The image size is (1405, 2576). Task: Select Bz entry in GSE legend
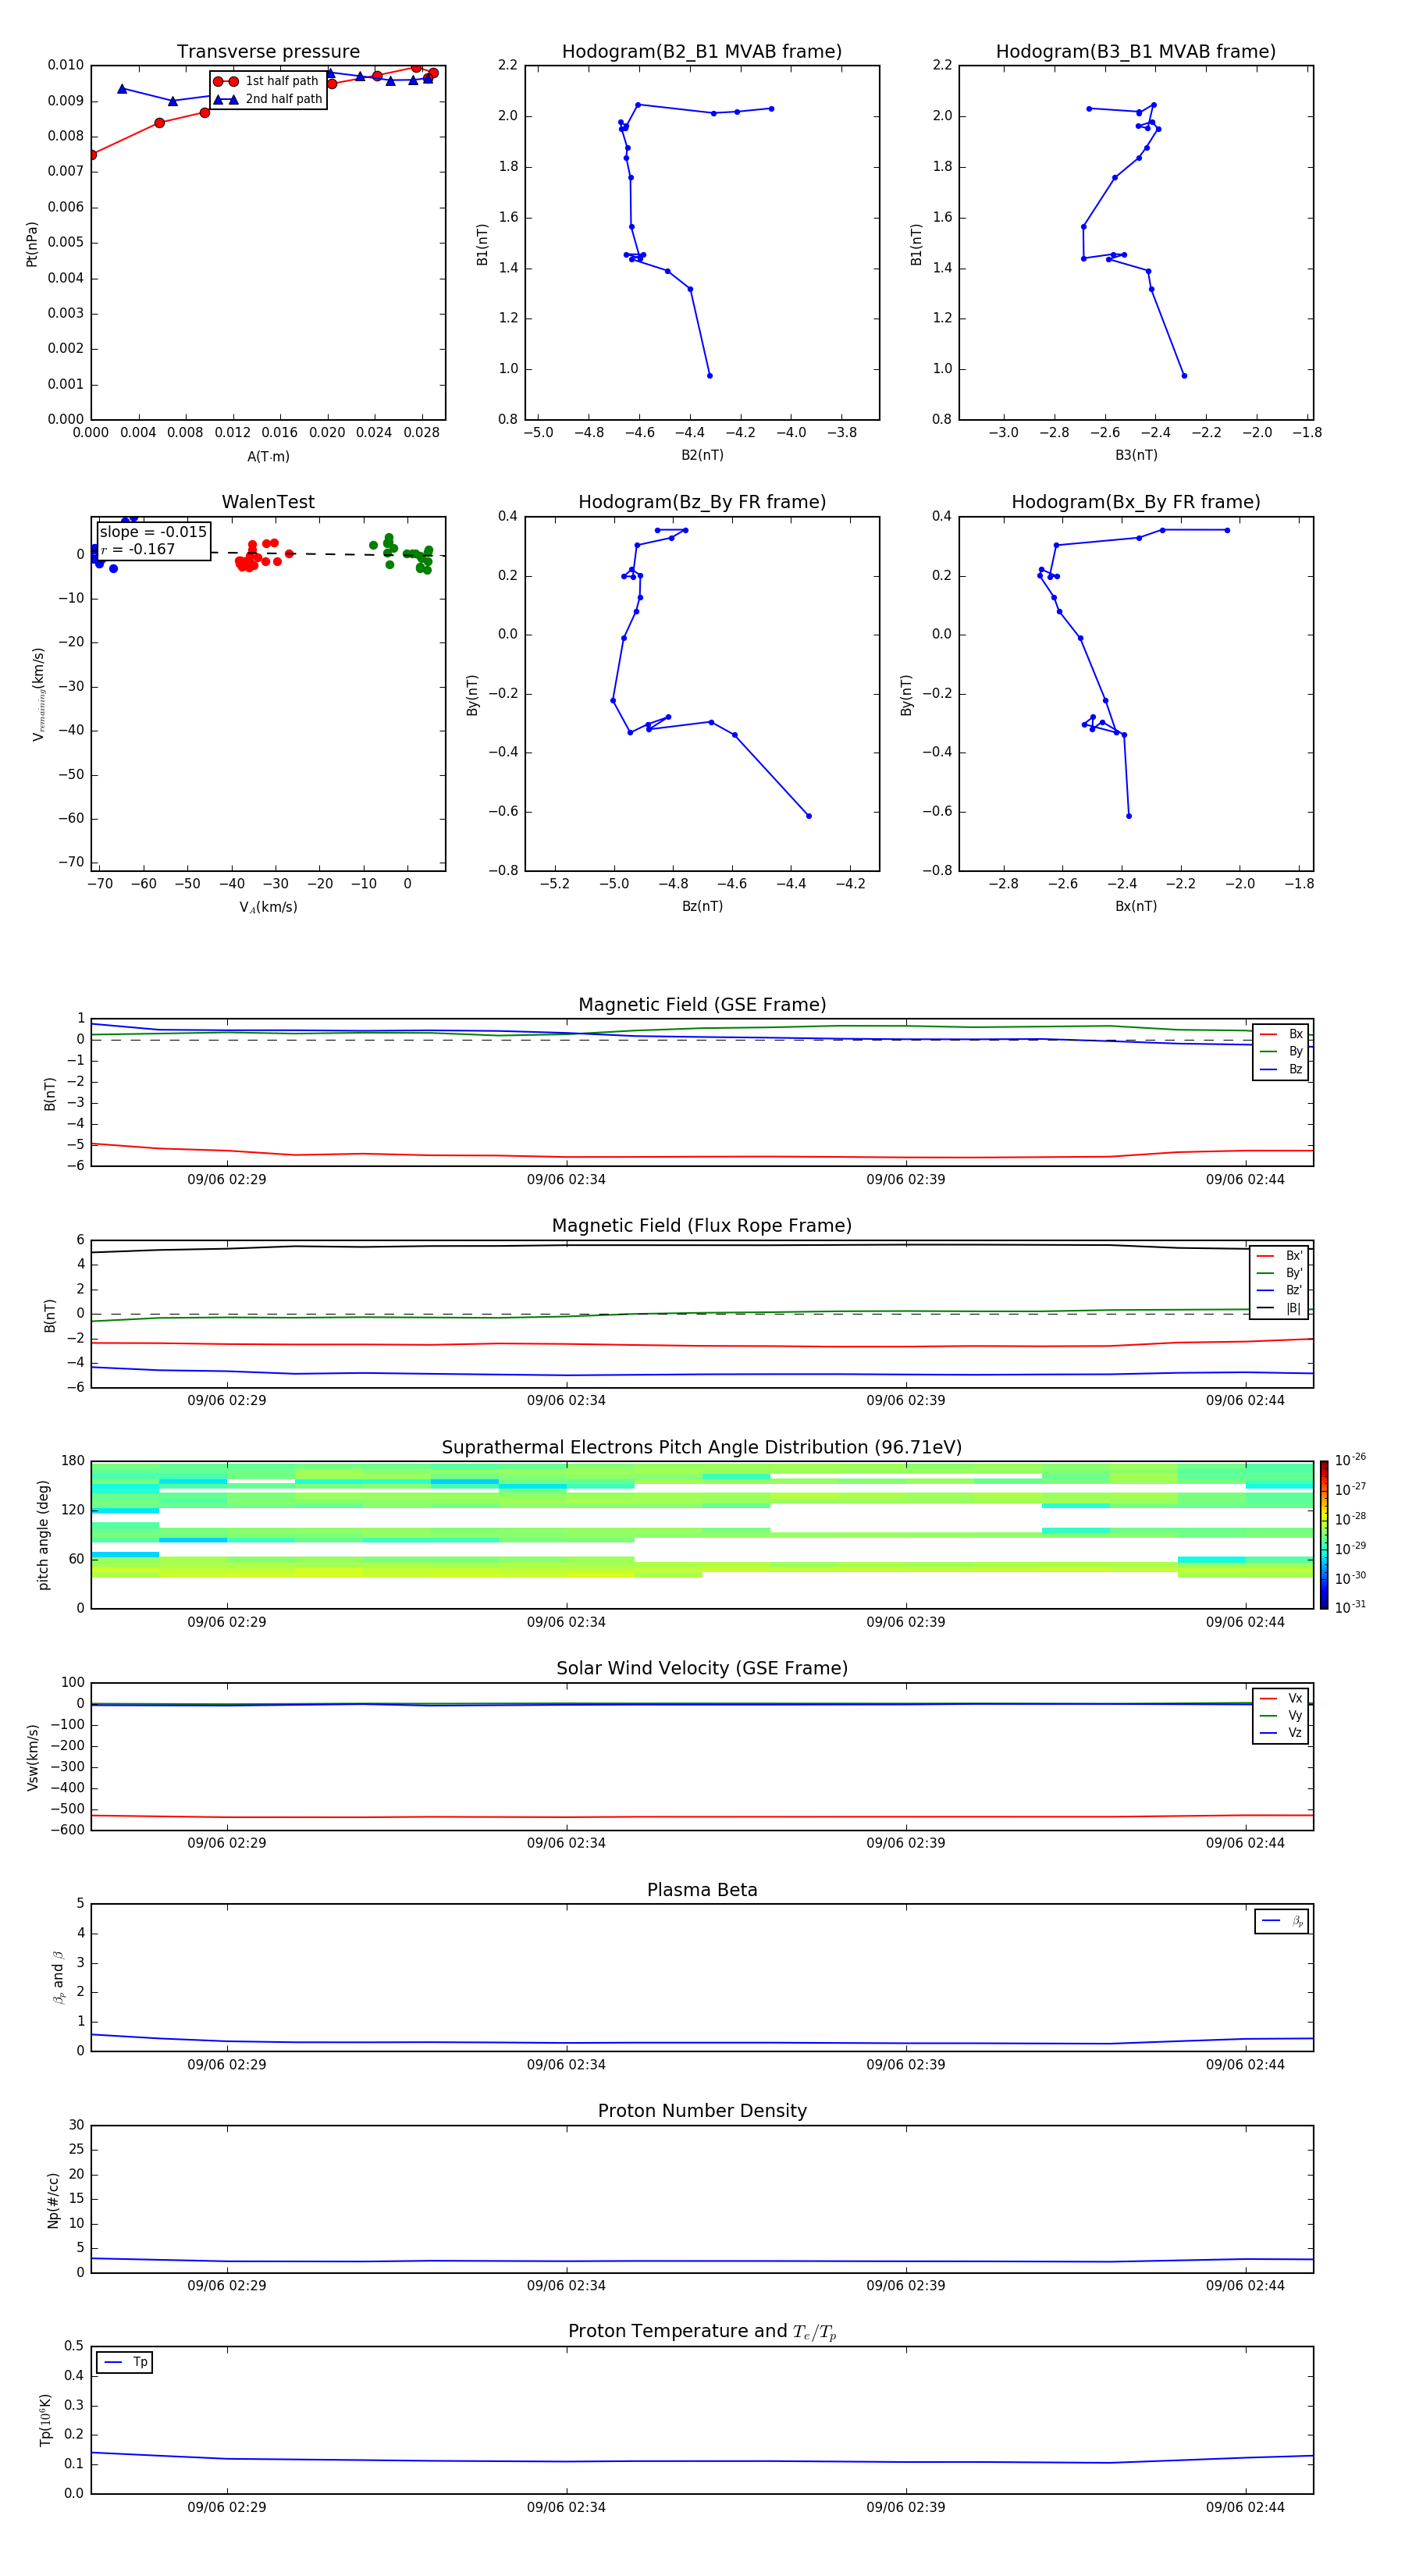point(1281,1069)
